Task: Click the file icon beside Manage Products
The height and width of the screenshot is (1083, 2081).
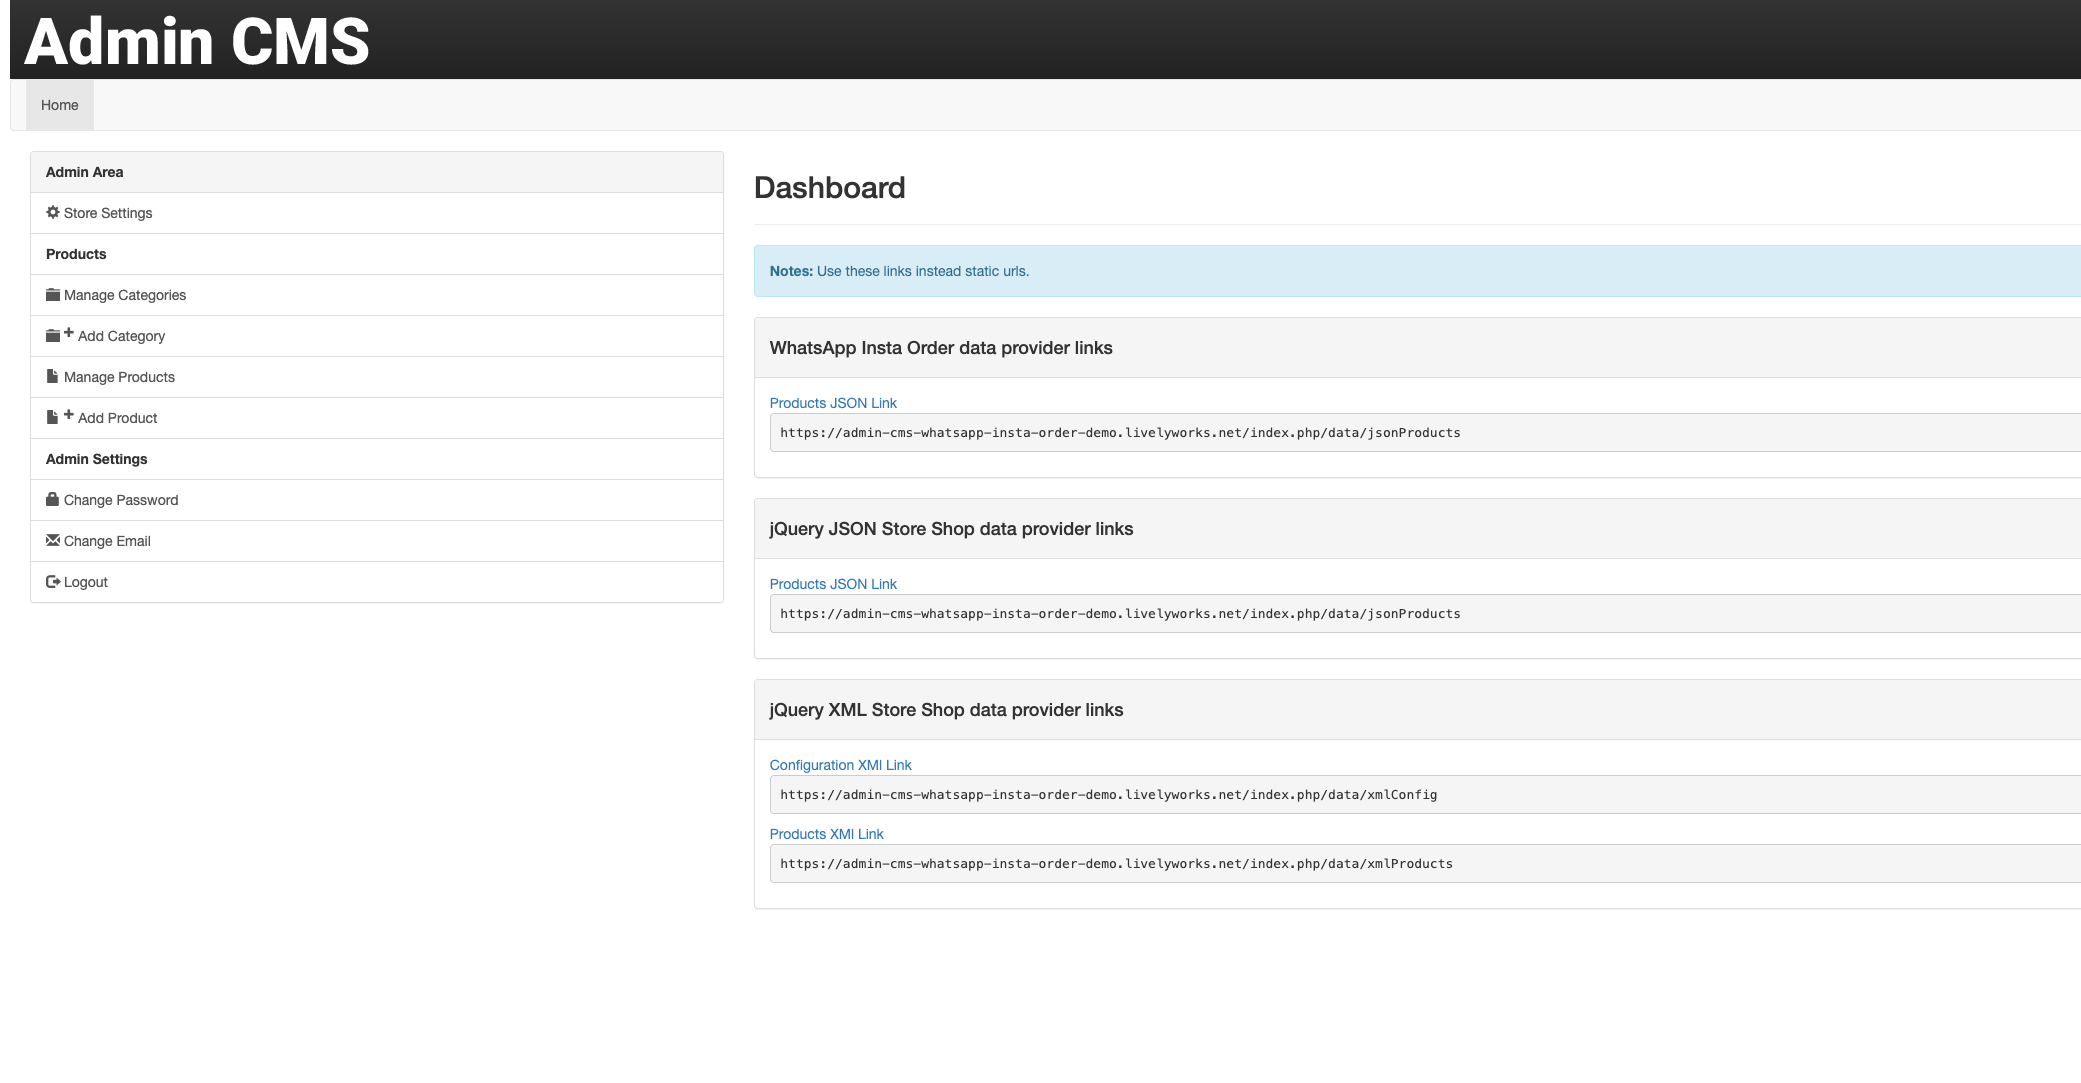Action: click(52, 377)
